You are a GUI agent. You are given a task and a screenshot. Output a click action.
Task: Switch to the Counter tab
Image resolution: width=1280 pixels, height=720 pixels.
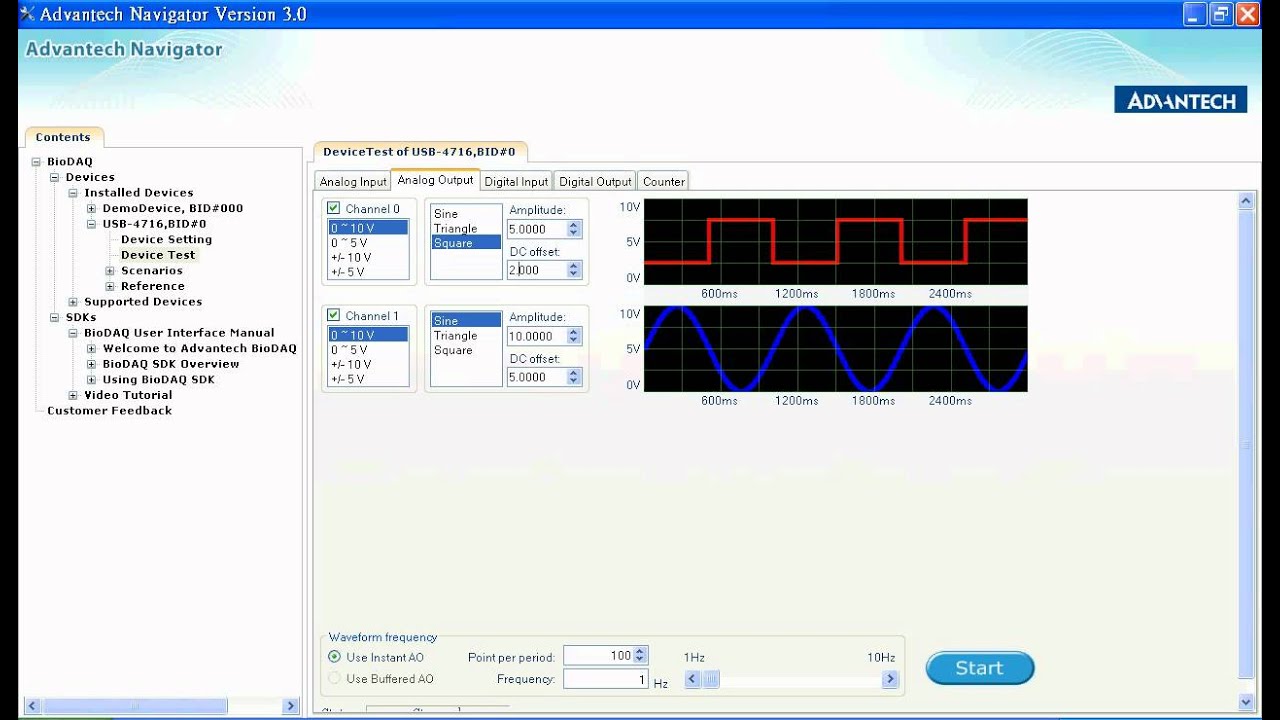(x=664, y=182)
